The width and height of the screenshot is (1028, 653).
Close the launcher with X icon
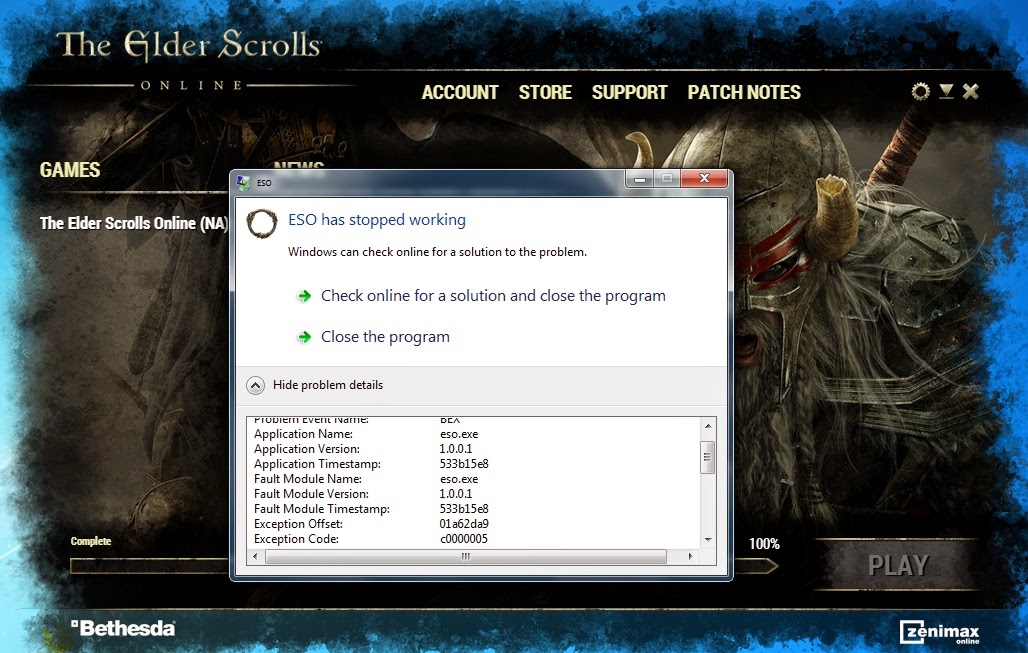(971, 91)
